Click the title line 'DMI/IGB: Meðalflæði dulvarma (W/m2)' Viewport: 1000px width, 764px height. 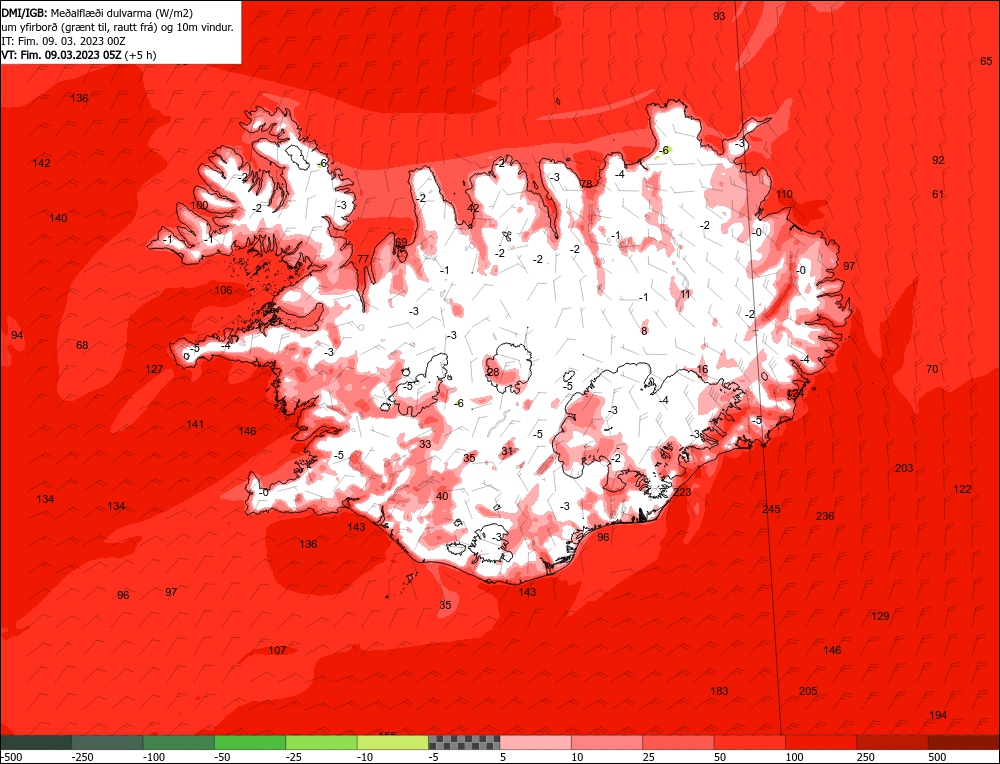[x=97, y=13]
